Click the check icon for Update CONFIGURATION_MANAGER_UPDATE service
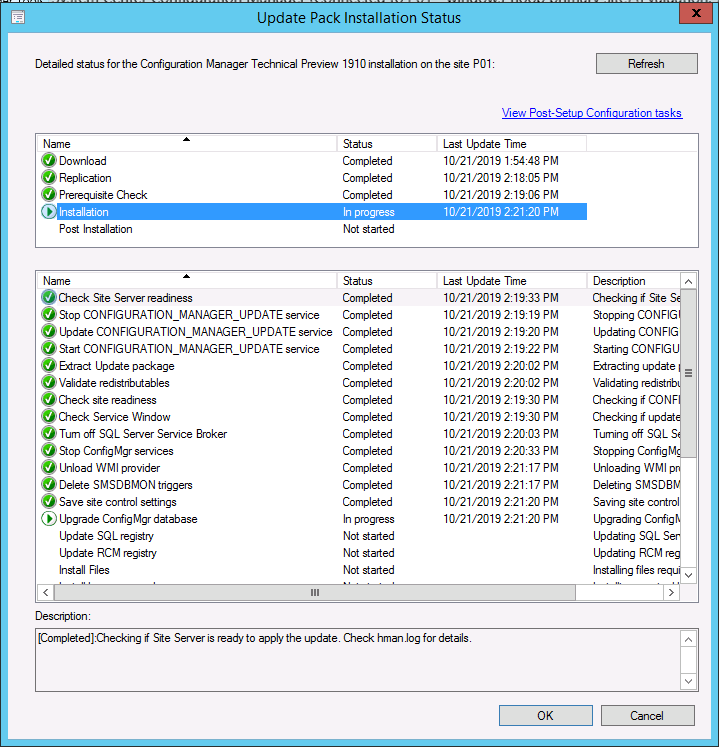 (x=49, y=332)
